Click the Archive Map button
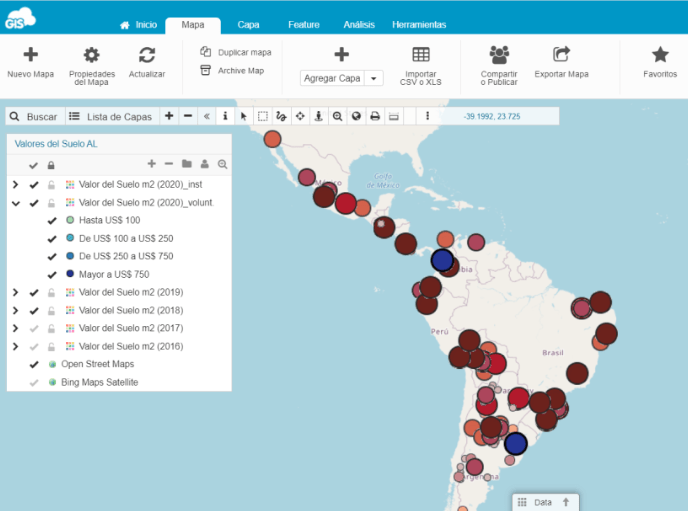Screen dimensions: 688x511 (x=232, y=70)
